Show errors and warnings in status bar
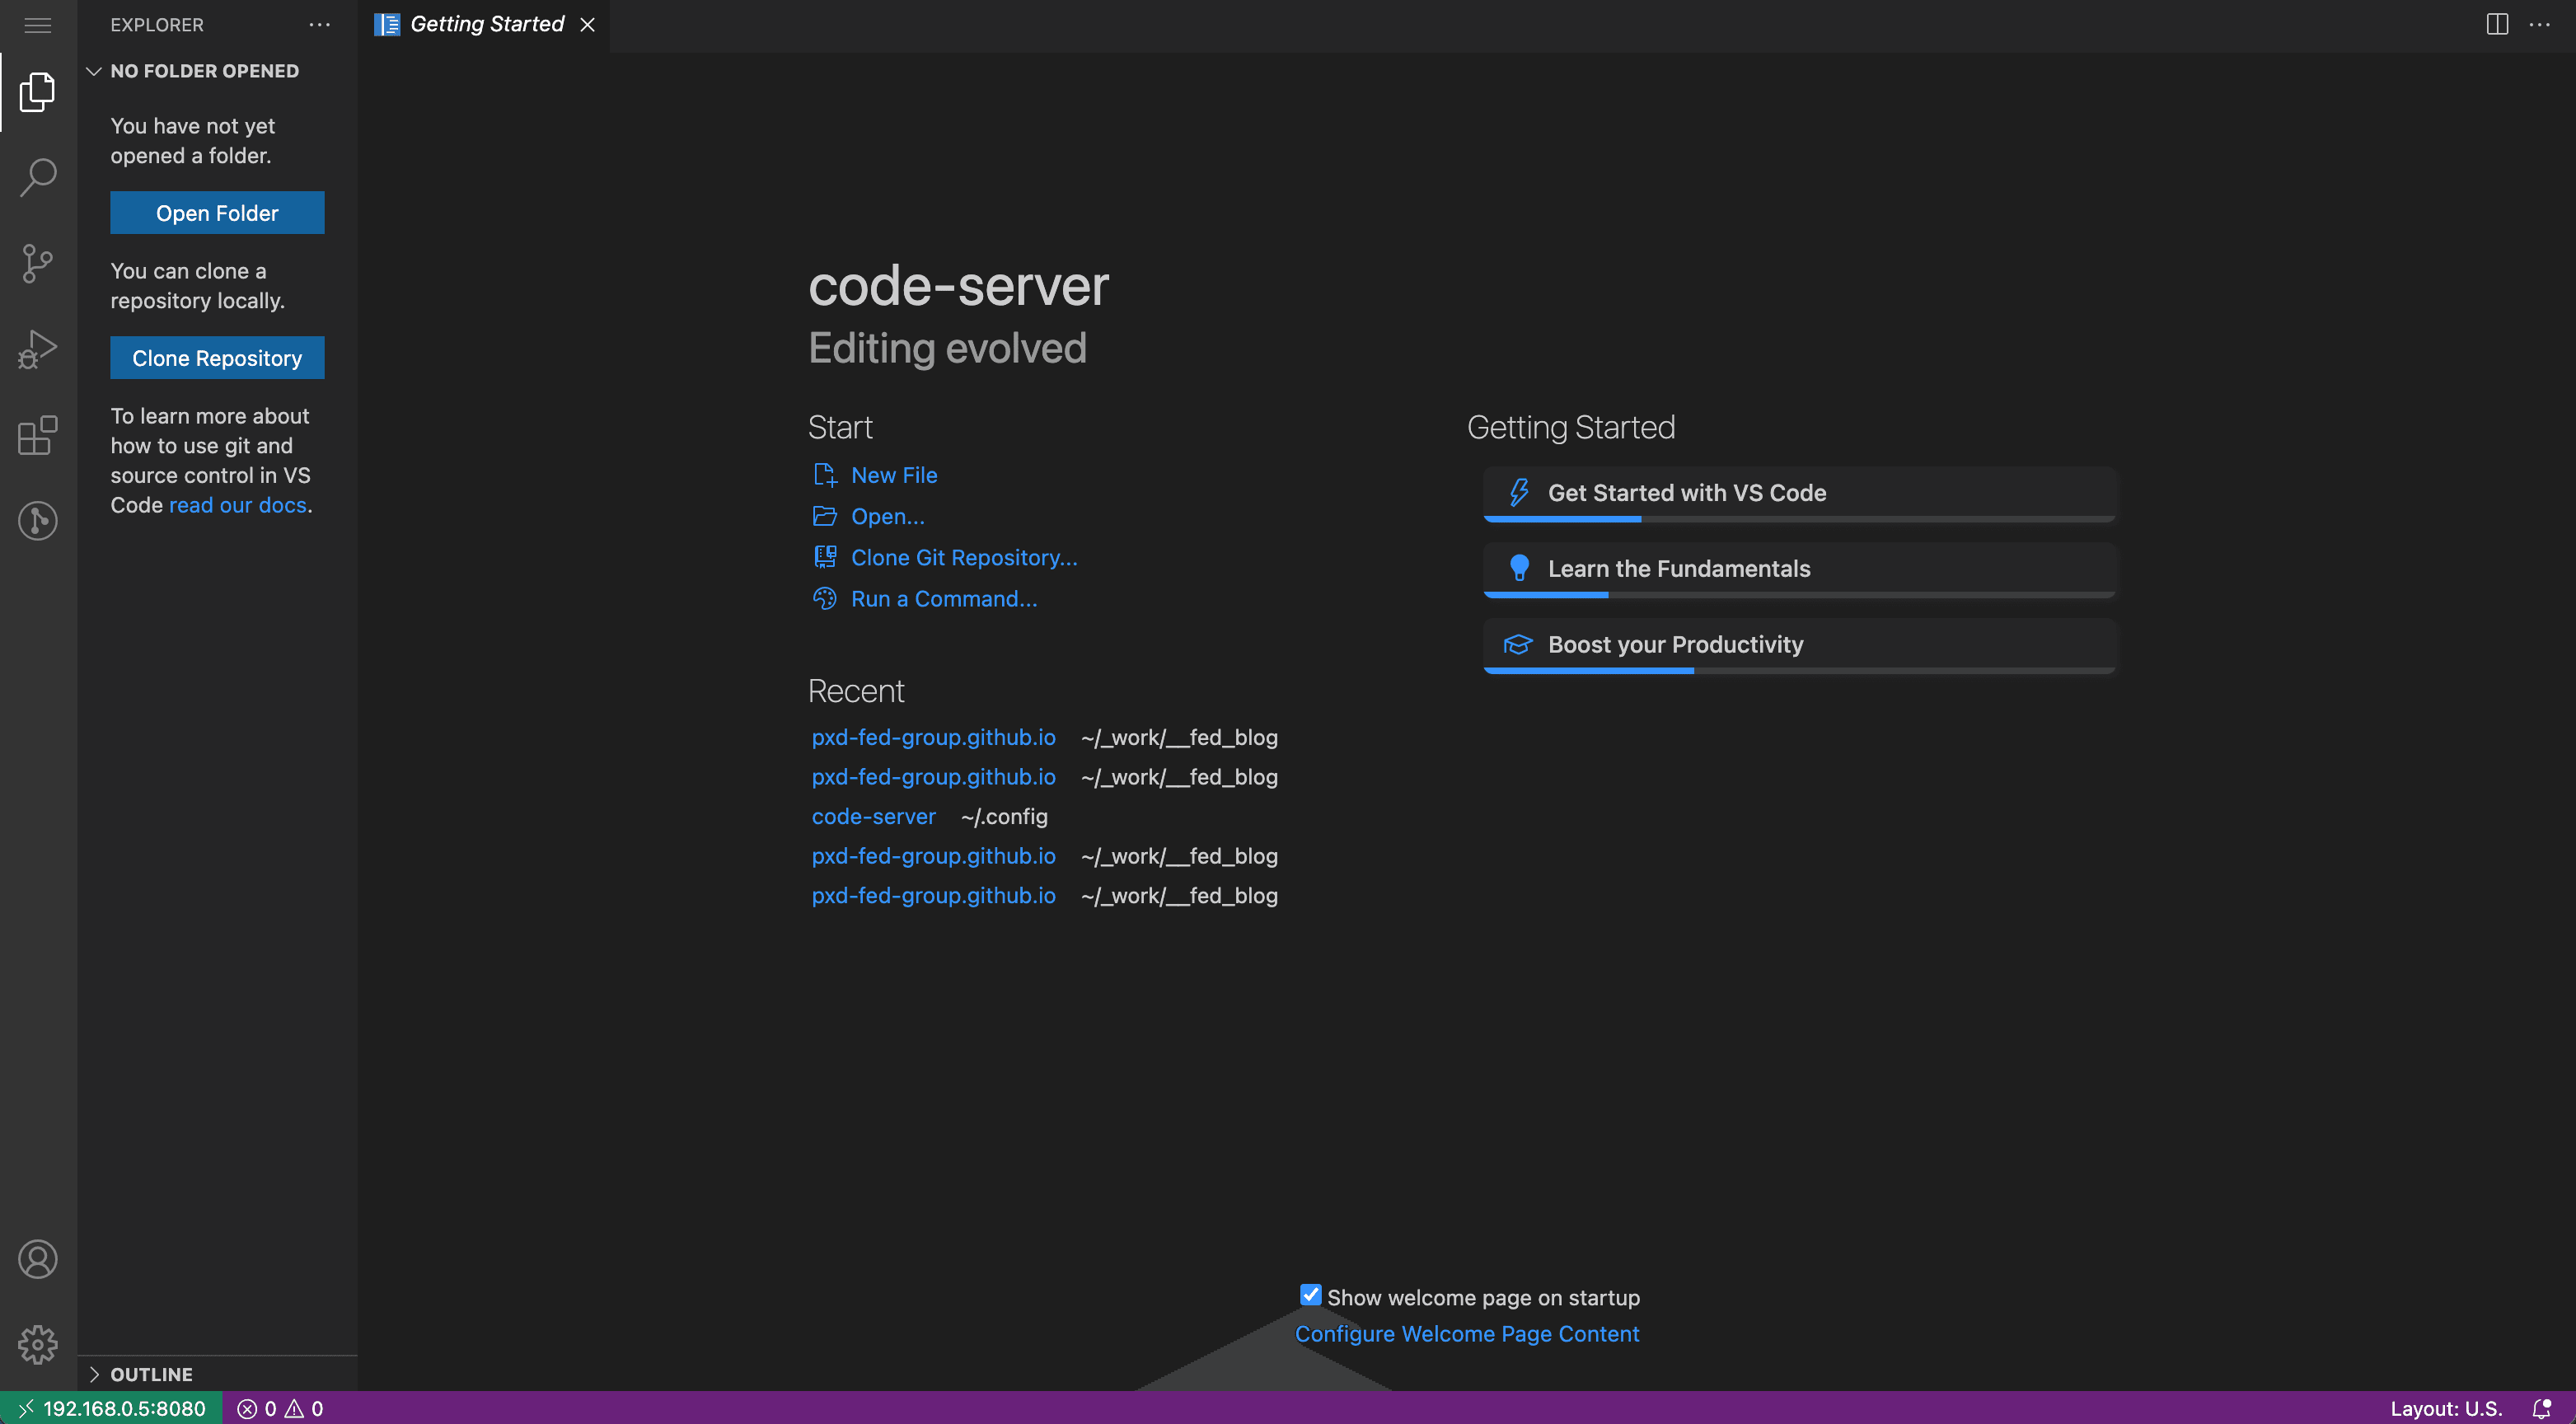Image resolution: width=2576 pixels, height=1424 pixels. click(280, 1408)
